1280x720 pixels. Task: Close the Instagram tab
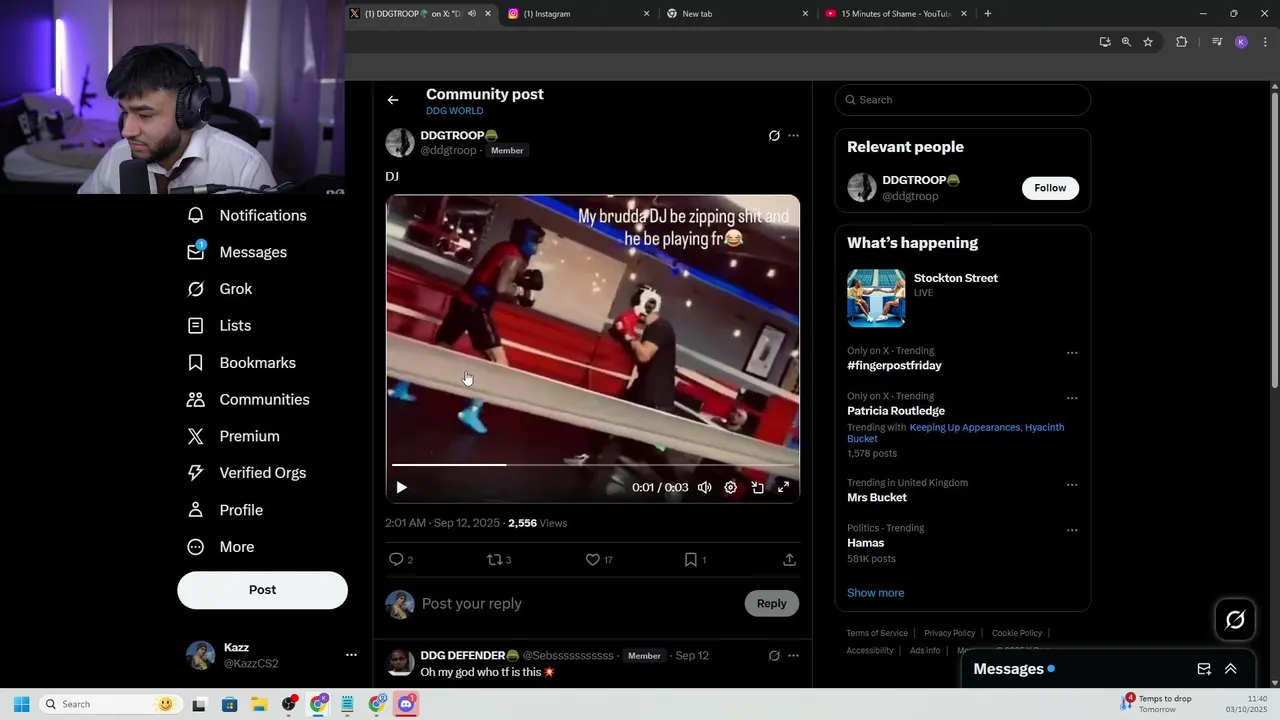(x=646, y=14)
